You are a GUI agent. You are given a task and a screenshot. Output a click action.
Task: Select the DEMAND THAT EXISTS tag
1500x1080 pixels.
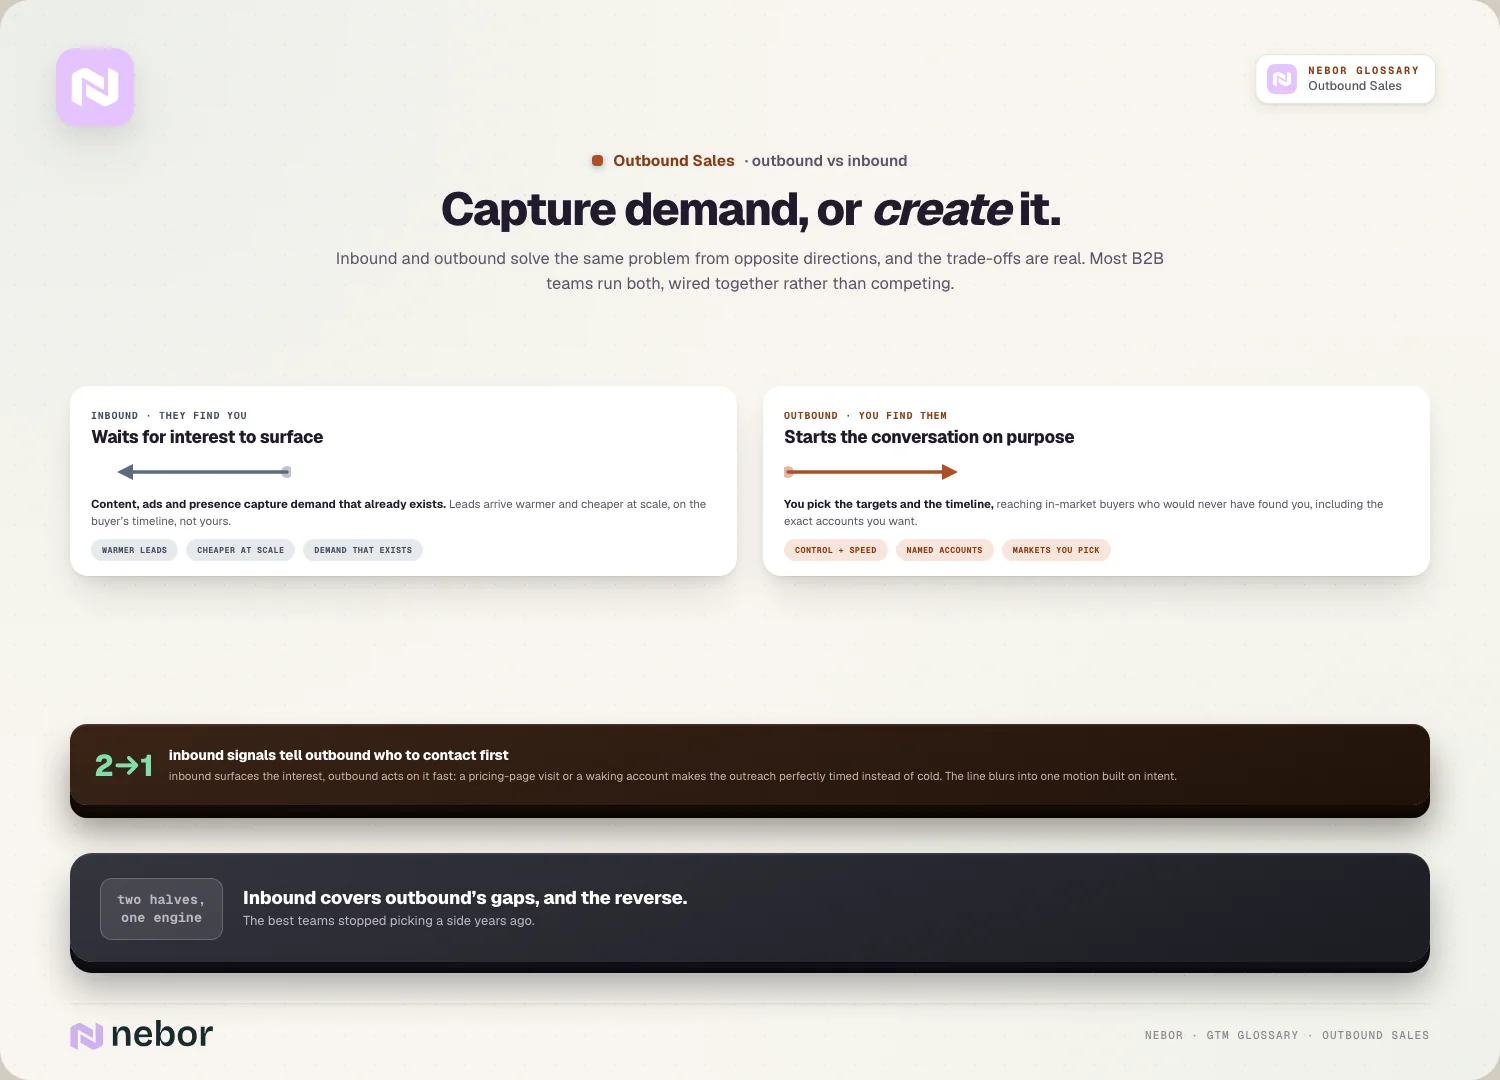pyautogui.click(x=363, y=550)
